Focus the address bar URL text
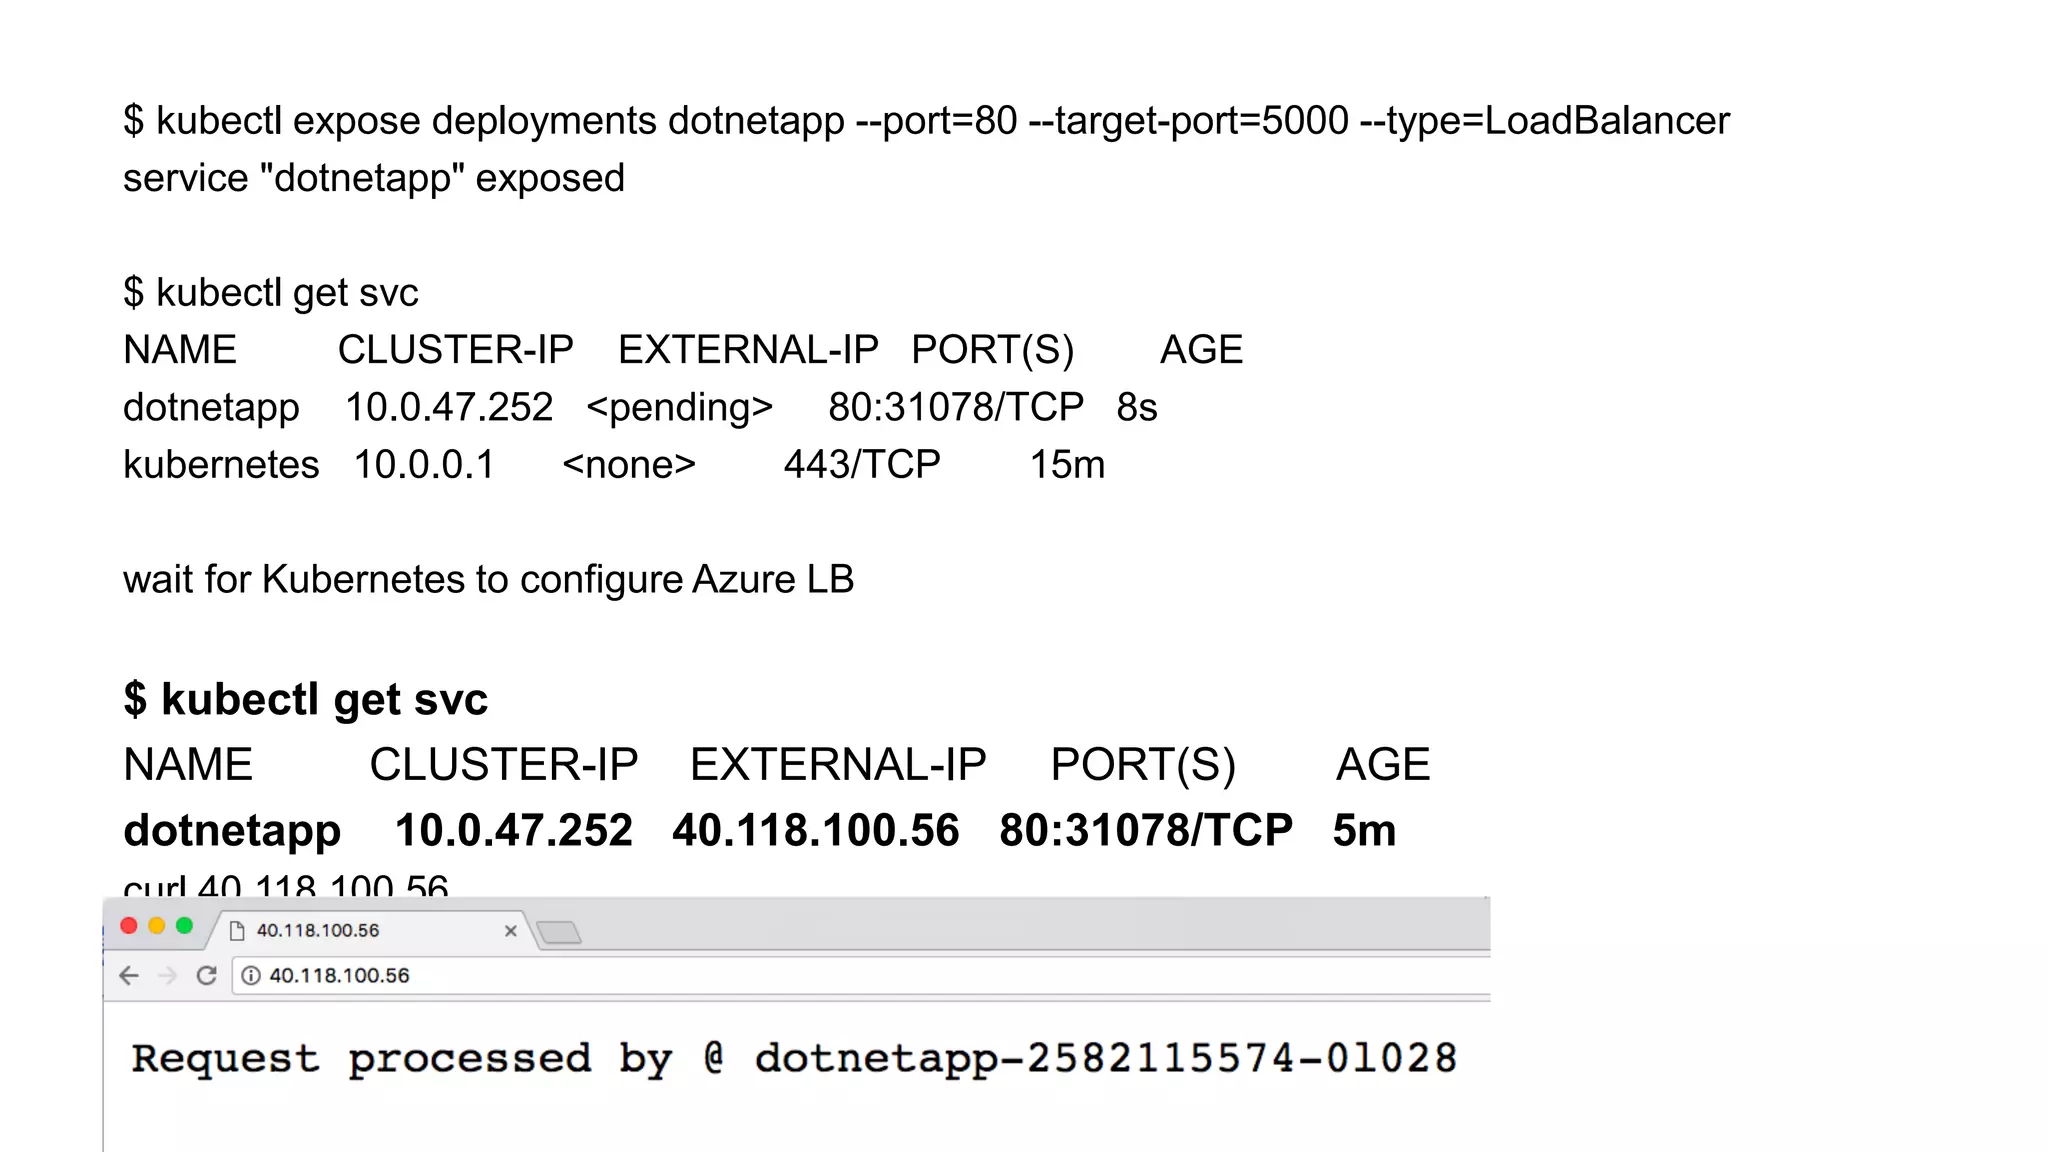The width and height of the screenshot is (2048, 1152). pos(340,975)
